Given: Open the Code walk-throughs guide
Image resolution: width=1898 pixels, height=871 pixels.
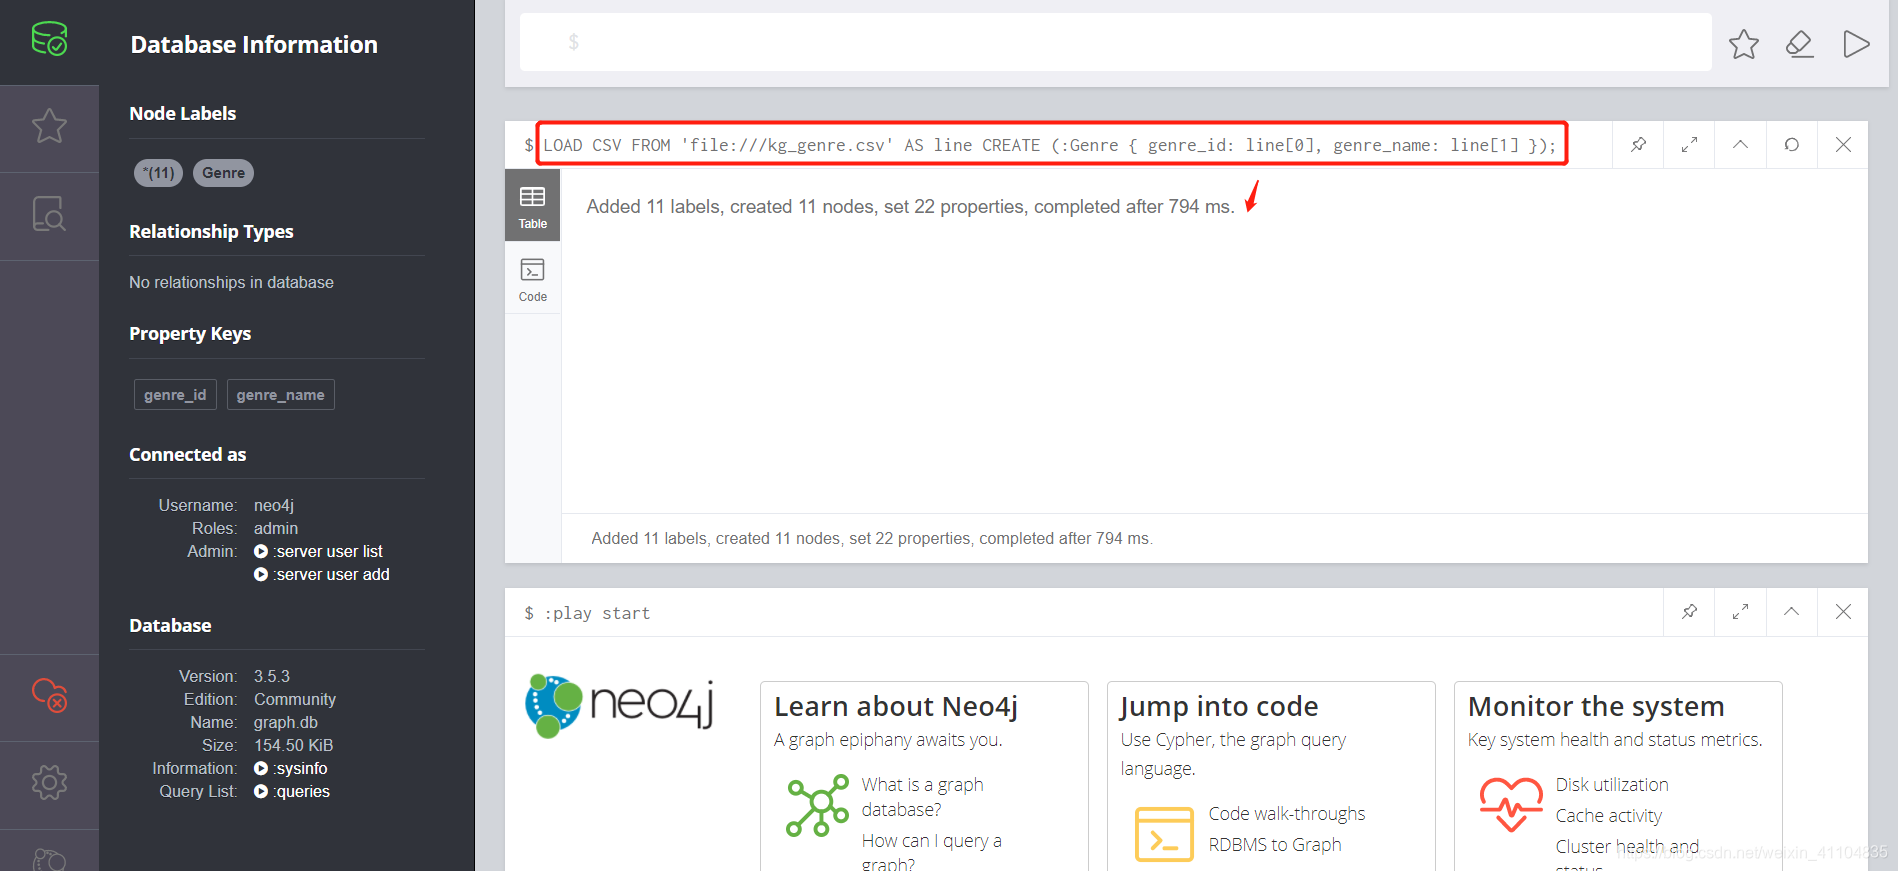Looking at the screenshot, I should tap(1287, 814).
